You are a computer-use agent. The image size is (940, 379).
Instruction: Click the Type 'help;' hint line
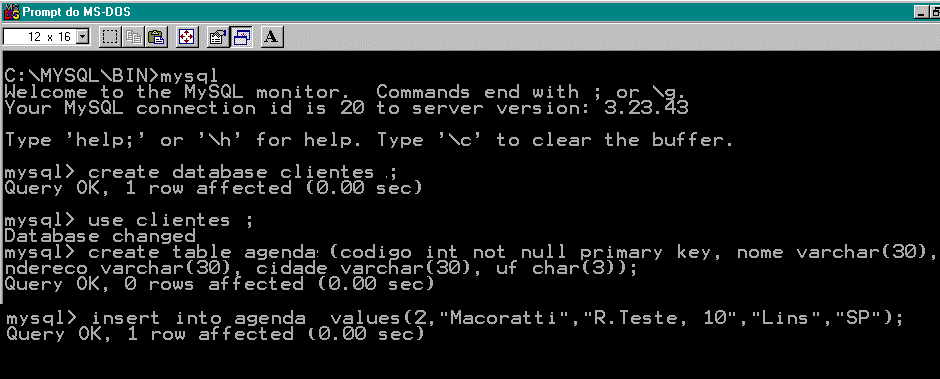pos(369,140)
